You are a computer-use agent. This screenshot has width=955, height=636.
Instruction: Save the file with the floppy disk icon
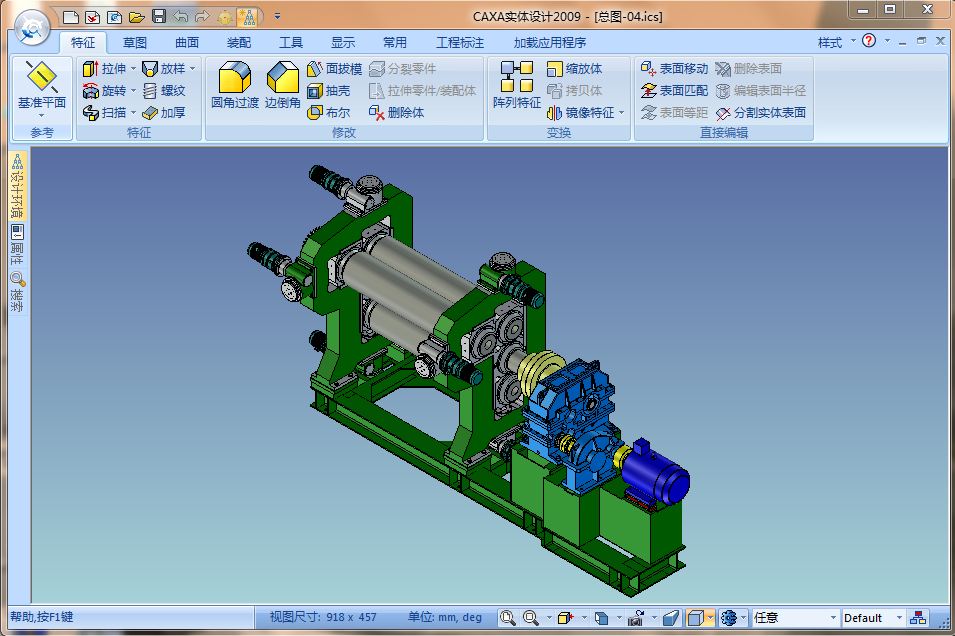point(159,16)
